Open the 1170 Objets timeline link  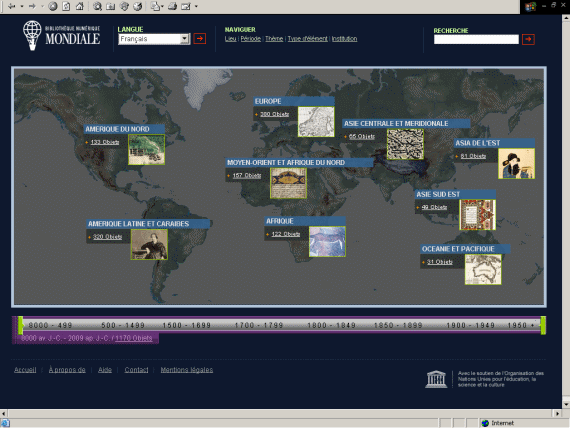[x=133, y=338]
